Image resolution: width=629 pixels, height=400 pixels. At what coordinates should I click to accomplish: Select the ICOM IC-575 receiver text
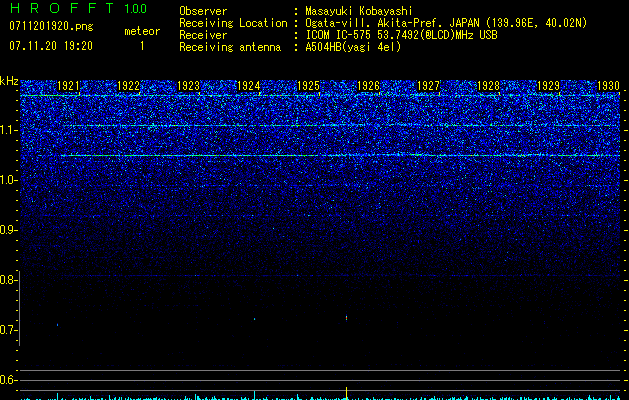point(401,35)
